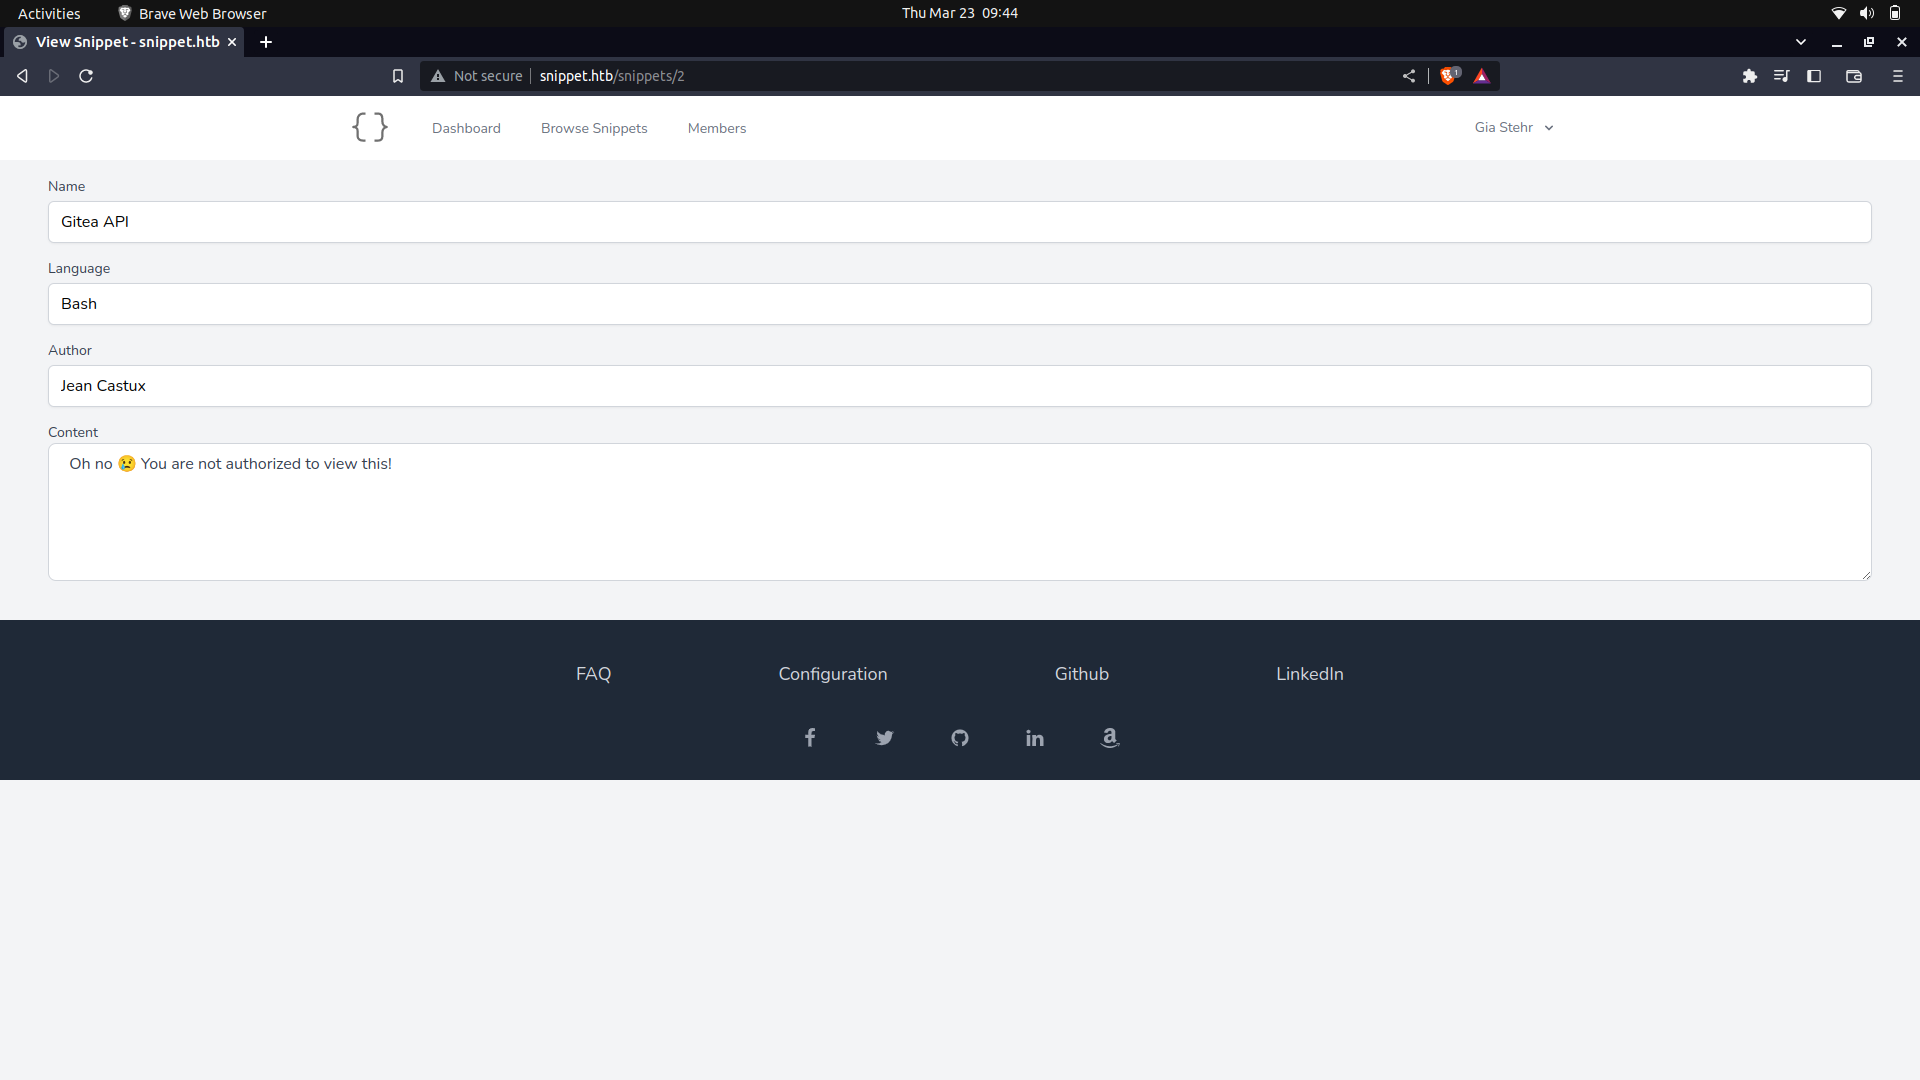Viewport: 1920px width, 1080px height.
Task: Open the Brave Wallet icon
Action: 1854,75
